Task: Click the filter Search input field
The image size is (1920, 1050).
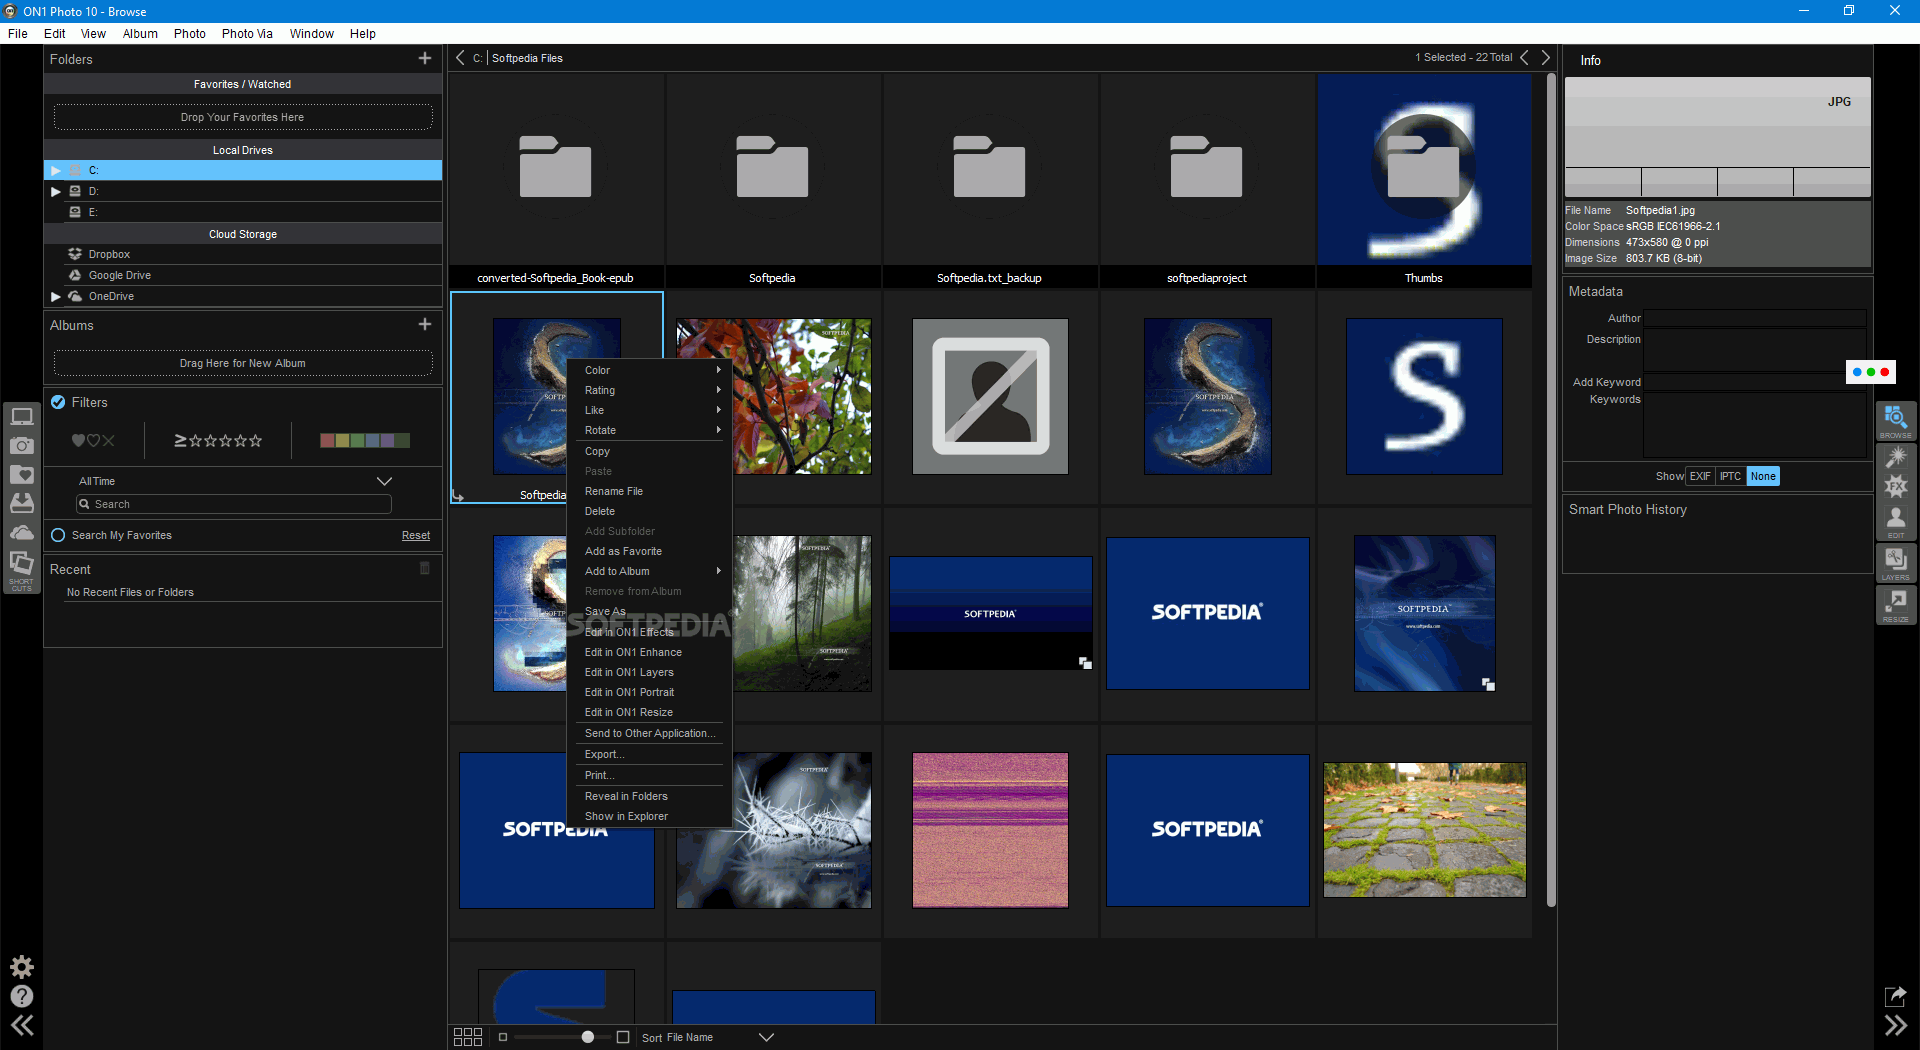Action: click(x=234, y=504)
